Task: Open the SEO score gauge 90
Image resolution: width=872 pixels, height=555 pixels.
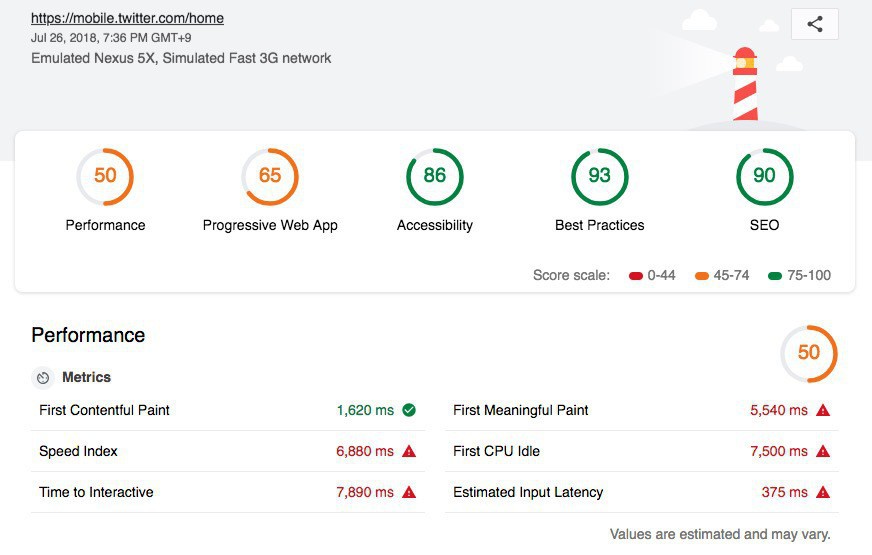Action: click(764, 177)
